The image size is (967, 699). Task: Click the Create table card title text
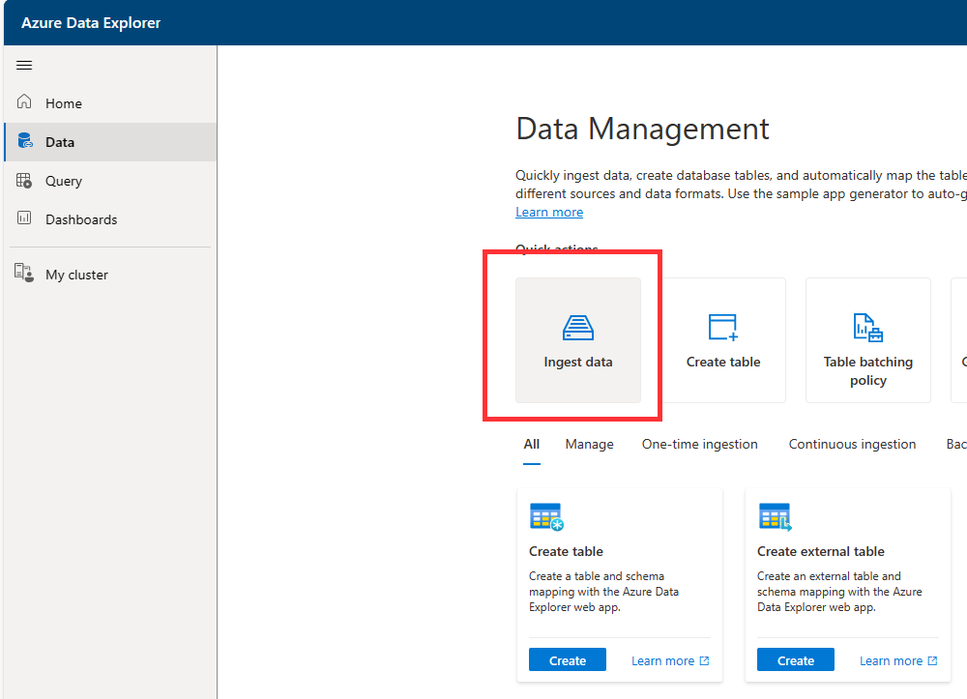(566, 552)
